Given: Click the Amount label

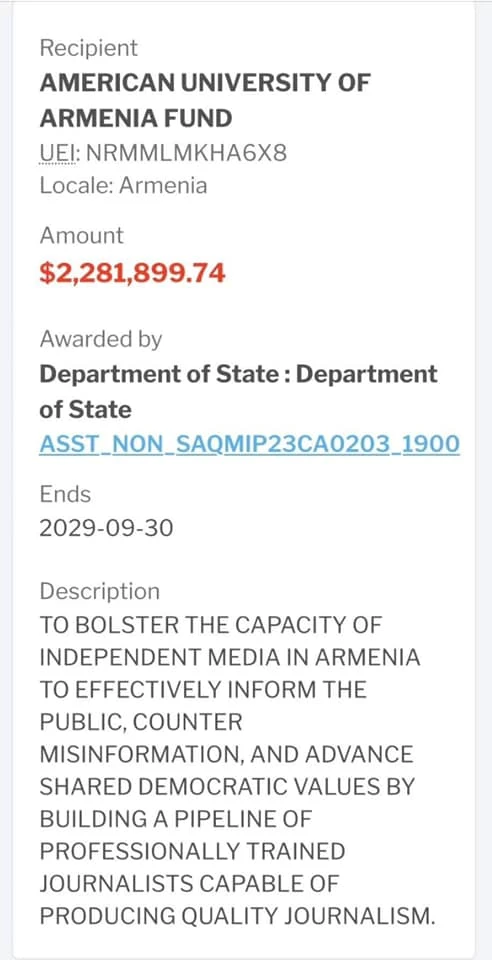Looking at the screenshot, I should coord(81,235).
